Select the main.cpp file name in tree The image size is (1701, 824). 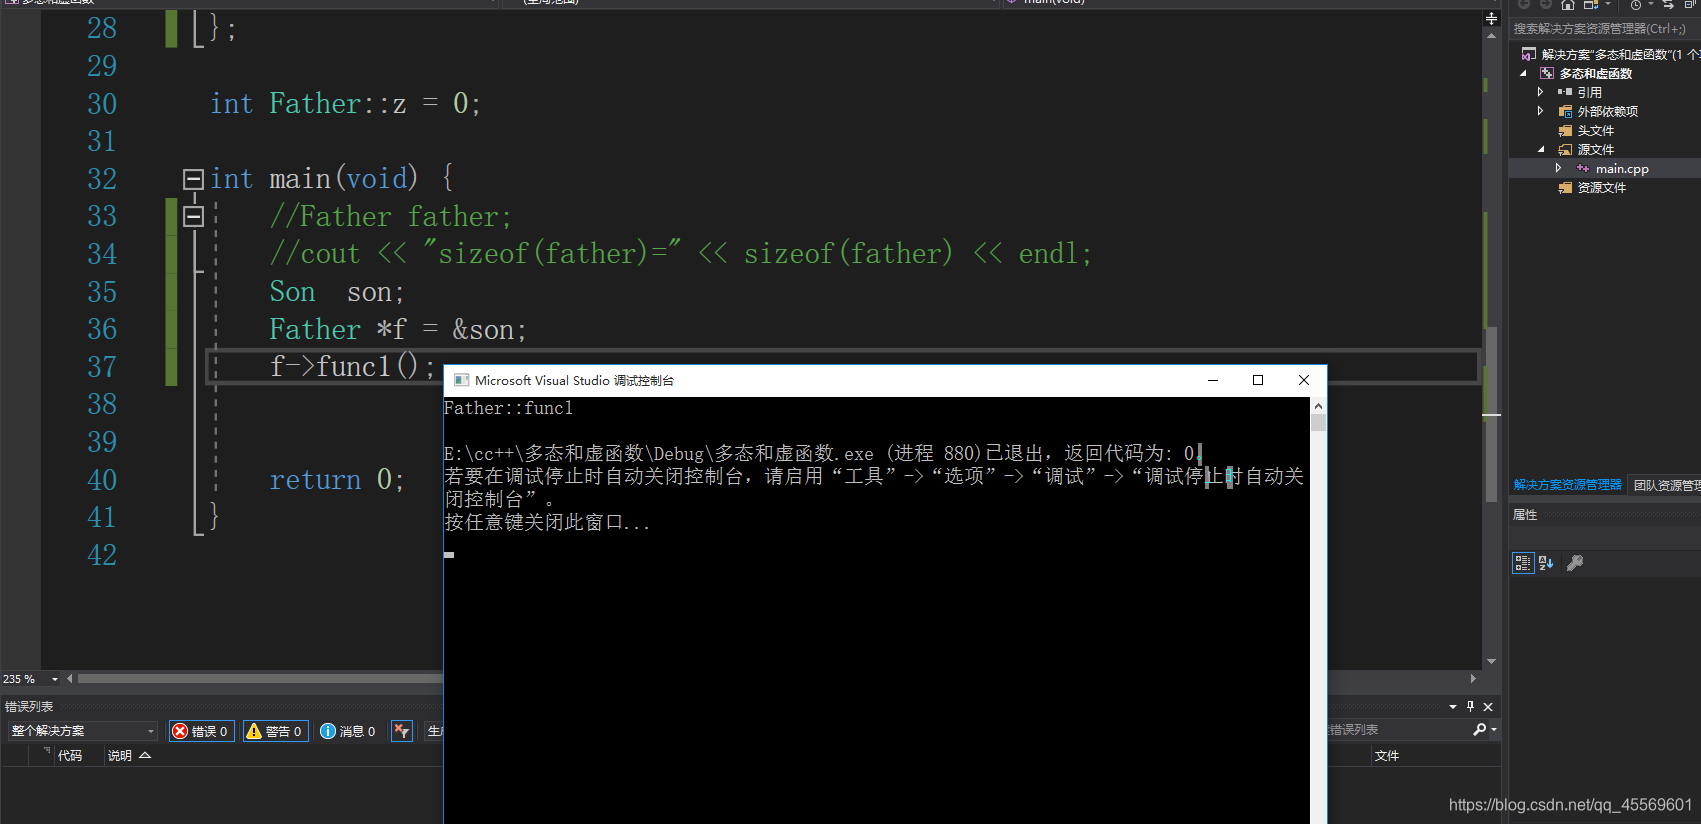click(x=1622, y=169)
